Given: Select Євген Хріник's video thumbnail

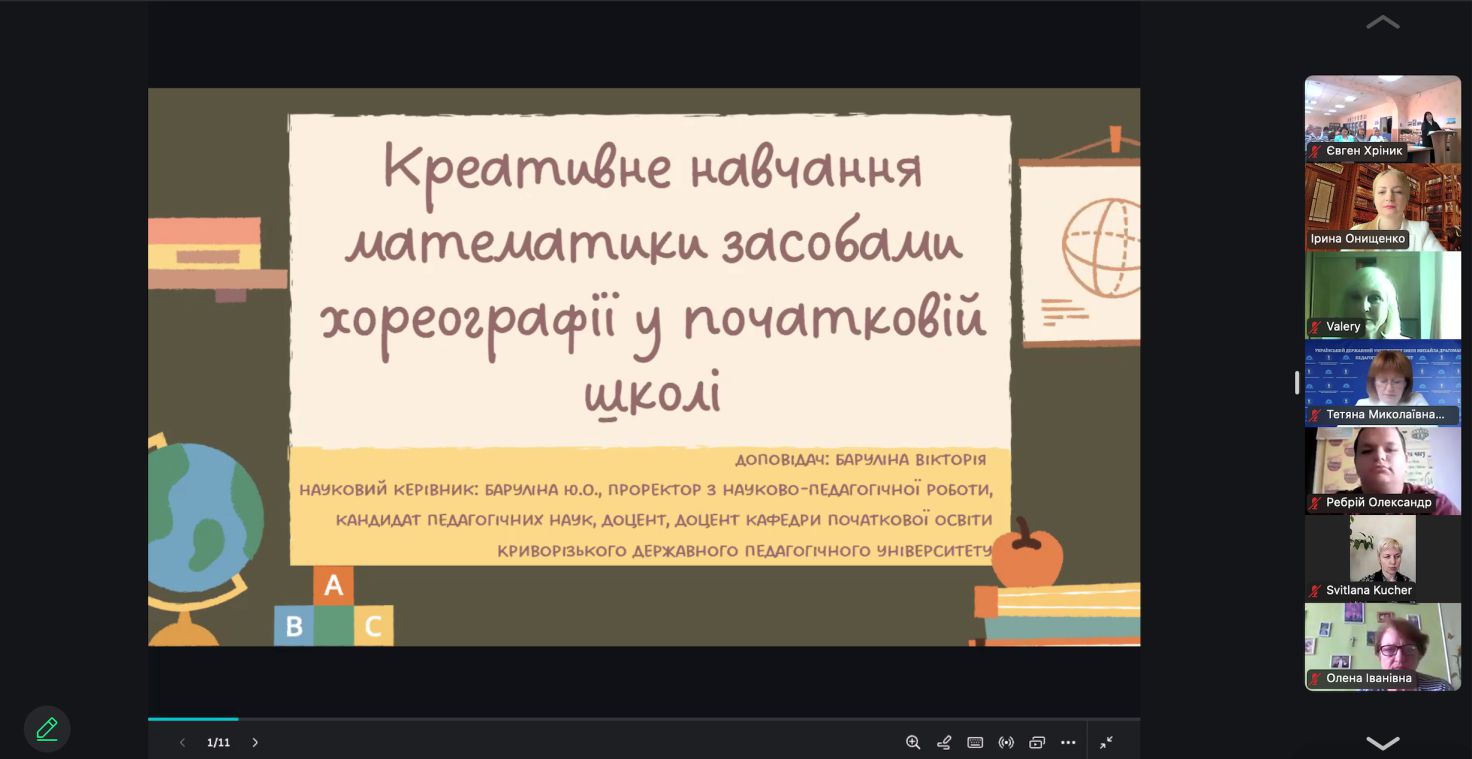Looking at the screenshot, I should (1382, 118).
